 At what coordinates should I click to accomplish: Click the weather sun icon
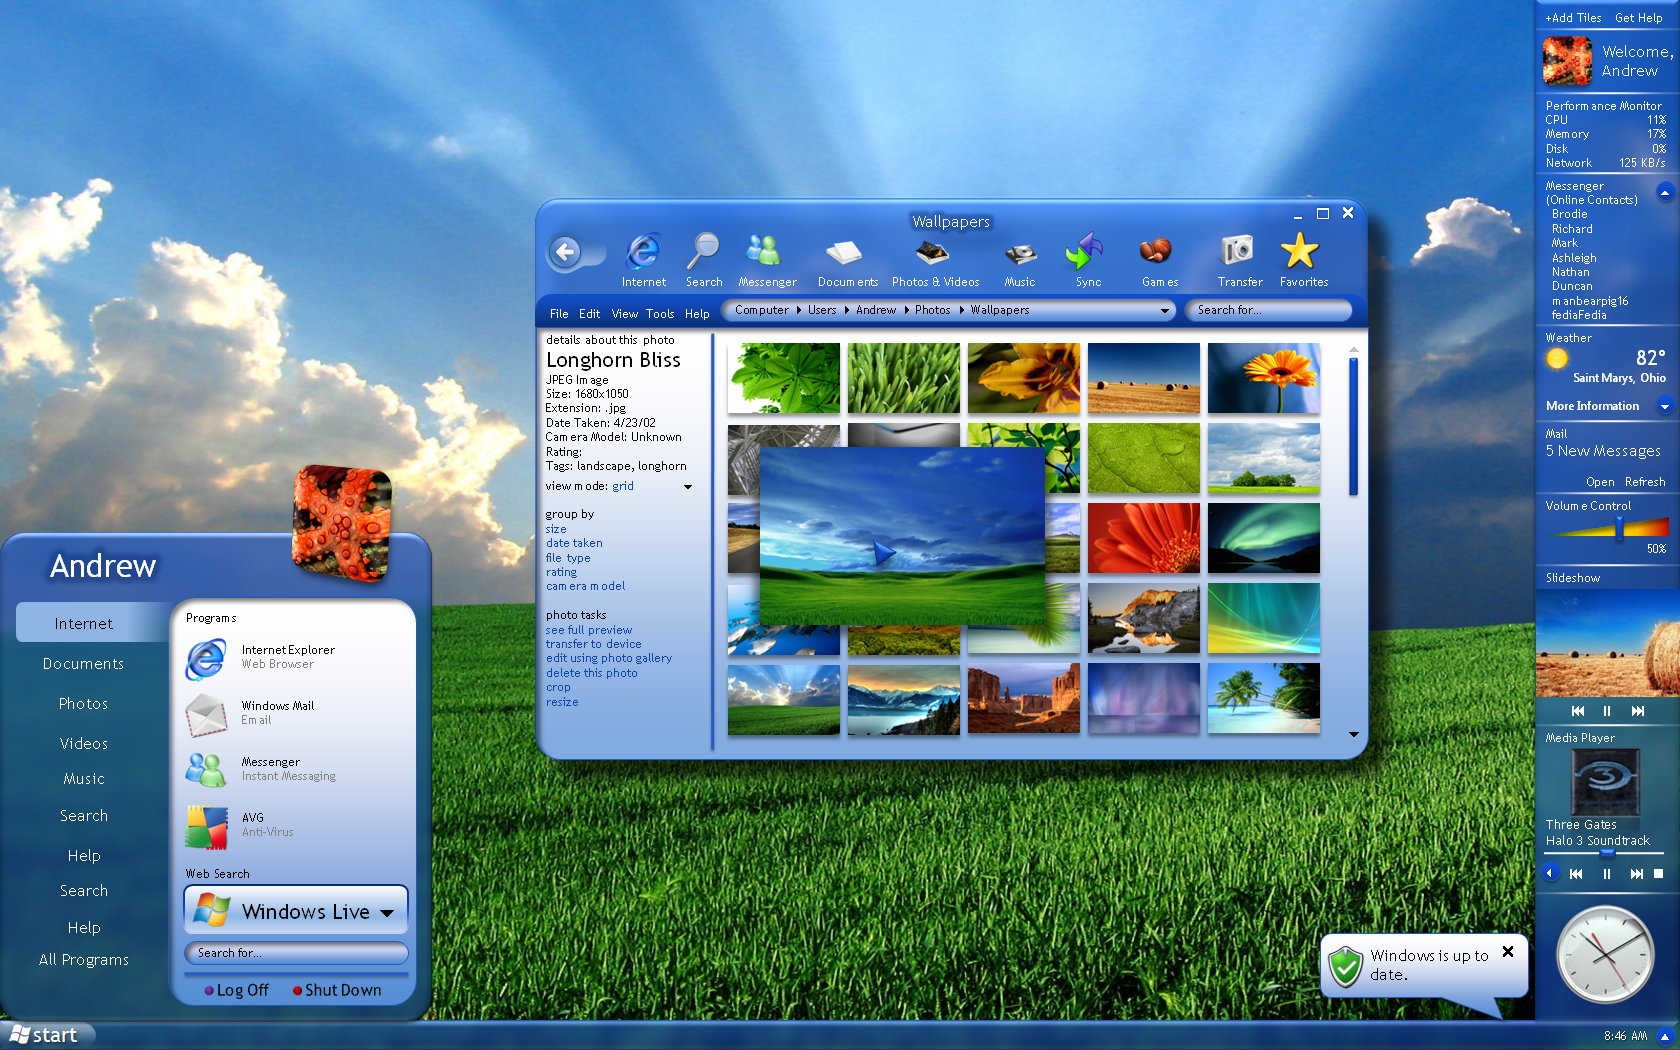1557,358
